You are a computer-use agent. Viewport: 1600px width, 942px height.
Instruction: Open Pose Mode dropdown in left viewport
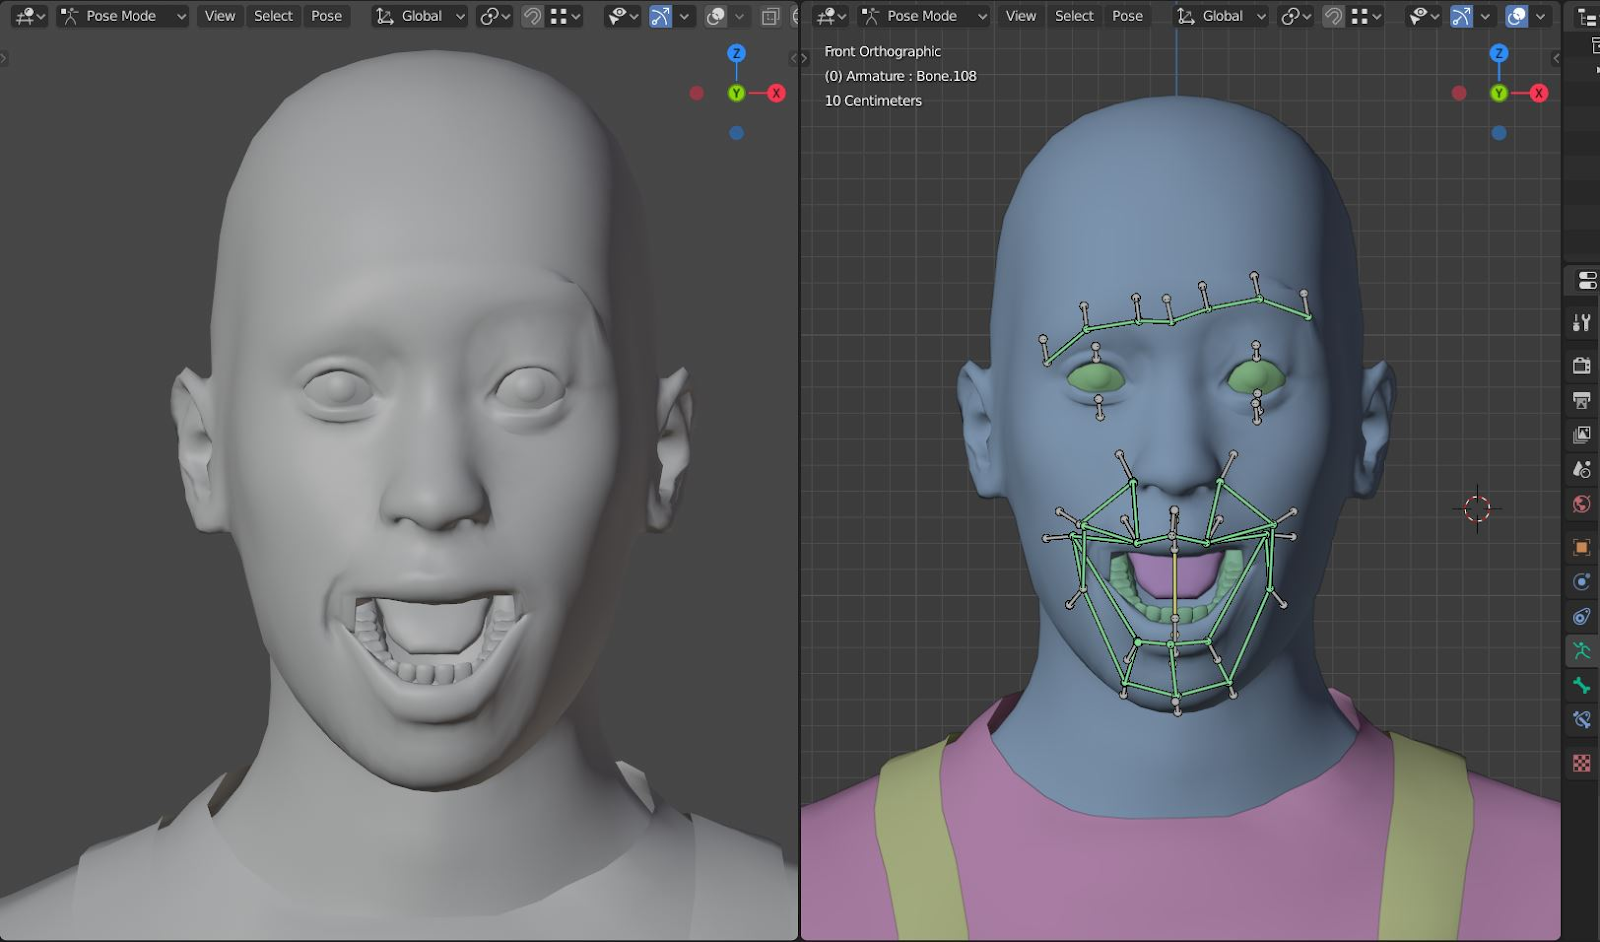point(122,16)
